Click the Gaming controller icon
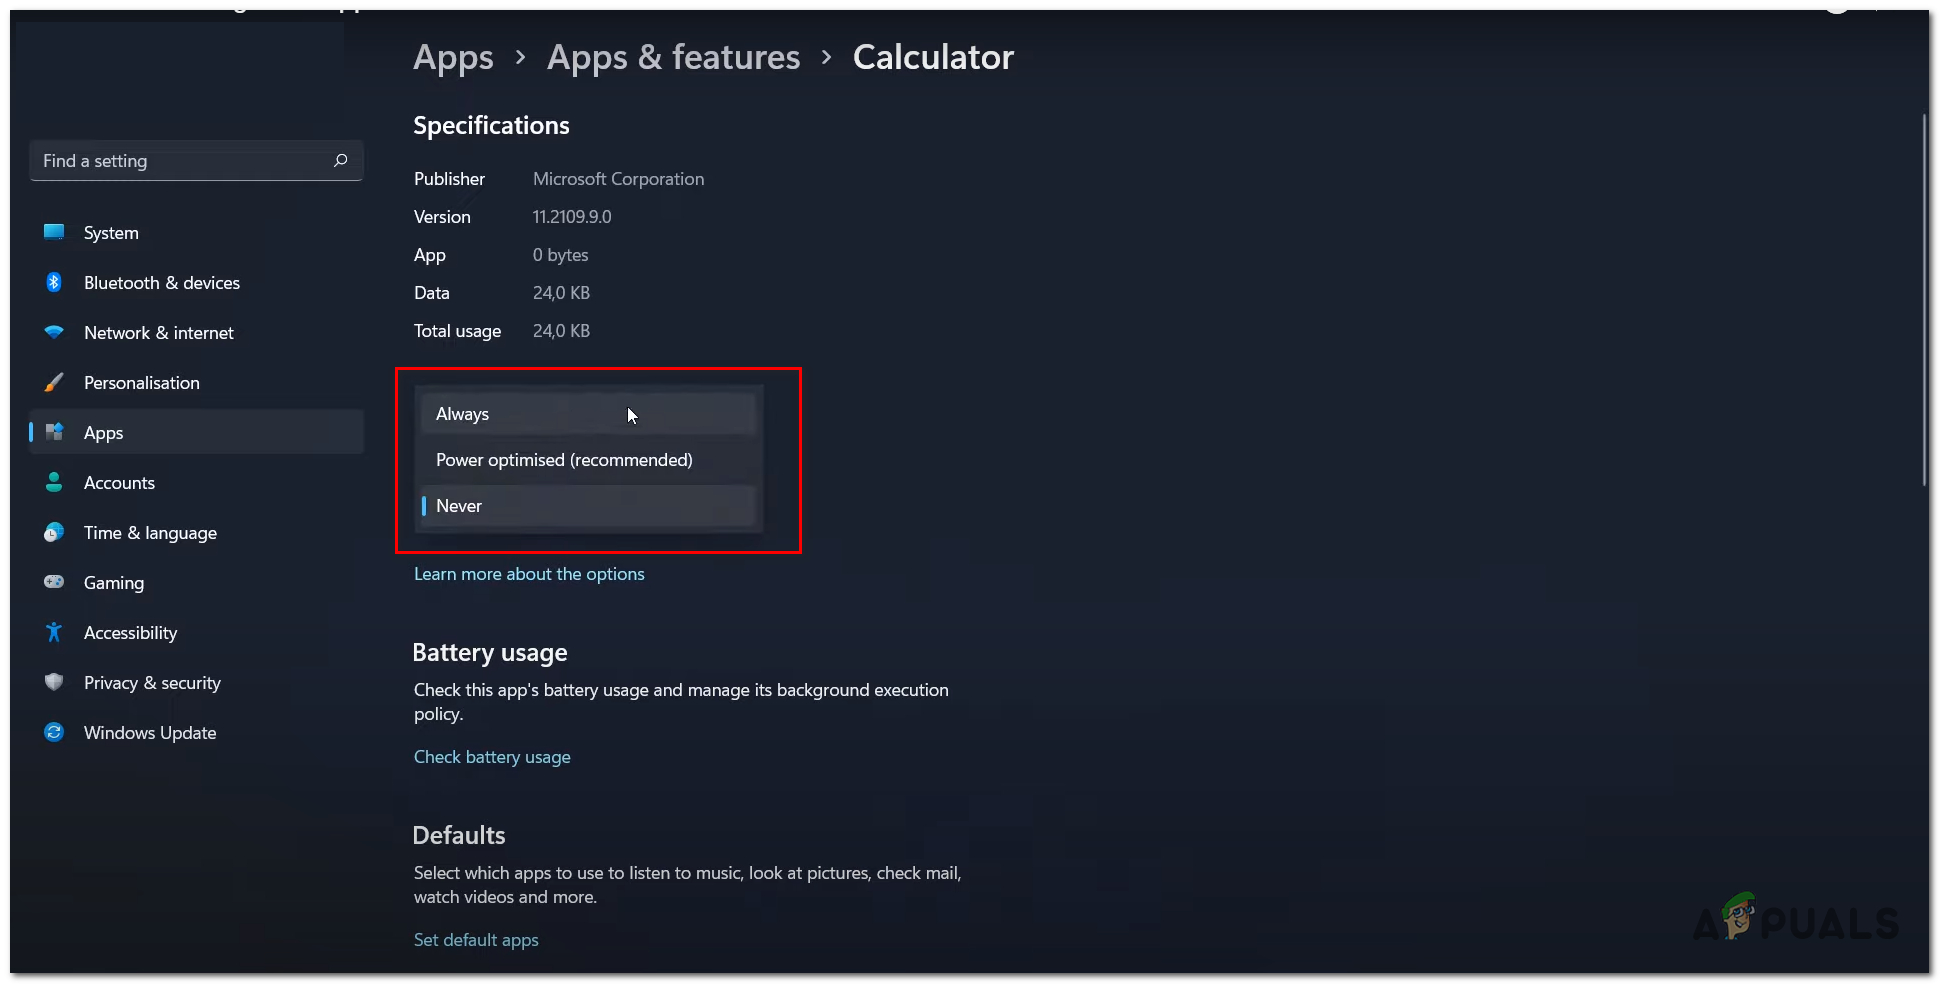The width and height of the screenshot is (1940, 984). coord(54,582)
